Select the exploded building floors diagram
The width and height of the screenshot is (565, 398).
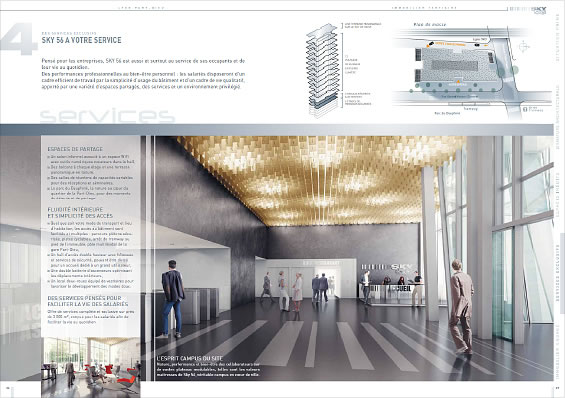coord(322,71)
